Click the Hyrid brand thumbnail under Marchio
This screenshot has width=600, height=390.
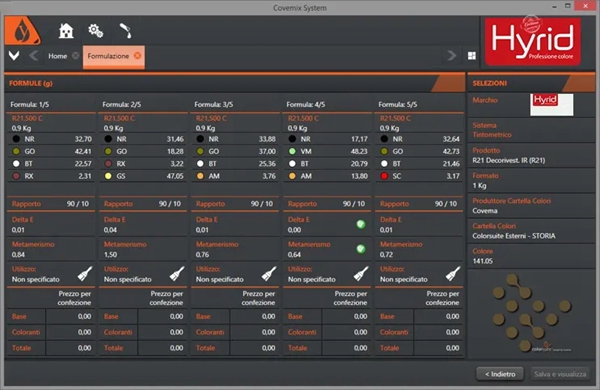point(551,104)
